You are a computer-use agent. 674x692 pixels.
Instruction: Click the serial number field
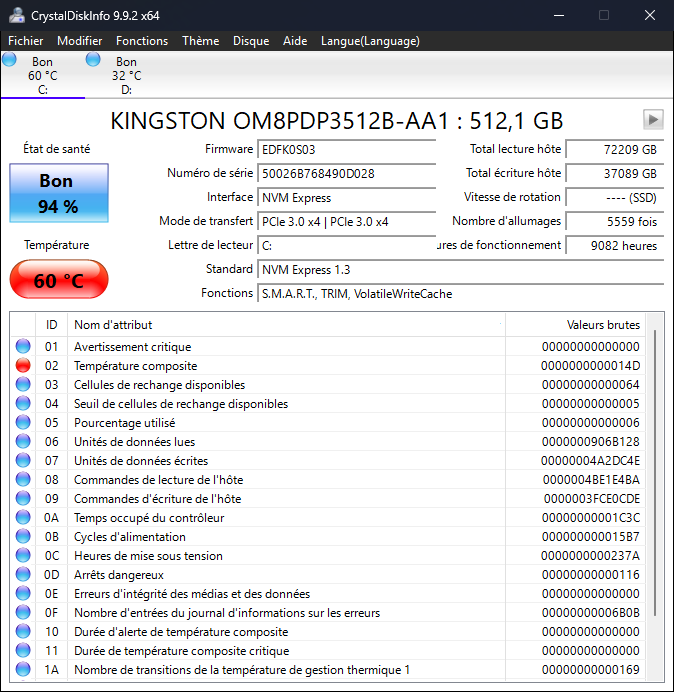point(347,173)
